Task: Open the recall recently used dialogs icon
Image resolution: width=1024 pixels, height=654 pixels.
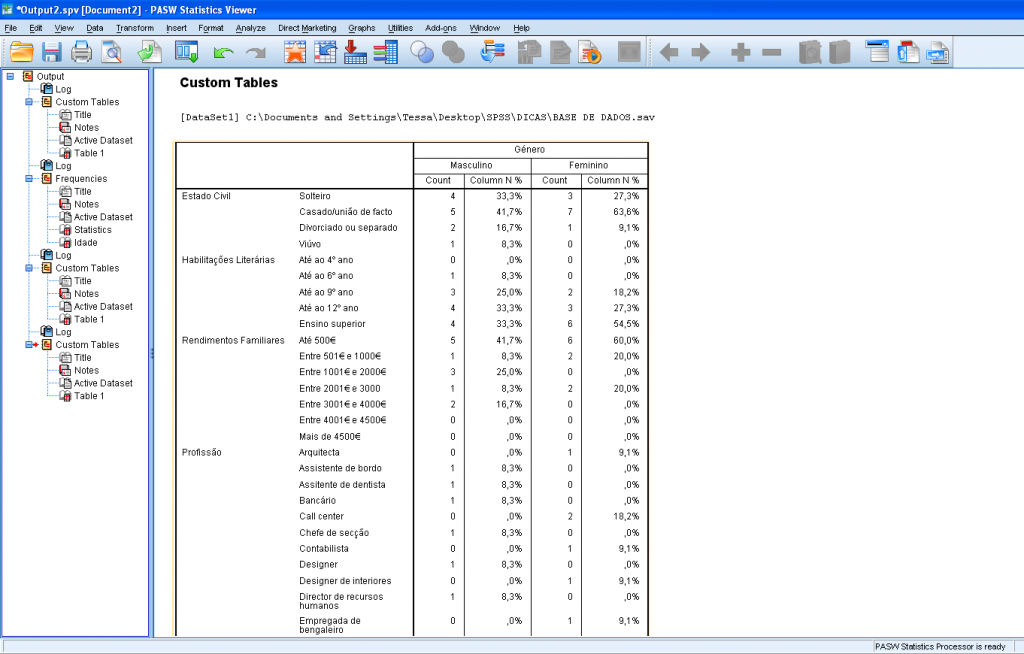Action: [186, 51]
